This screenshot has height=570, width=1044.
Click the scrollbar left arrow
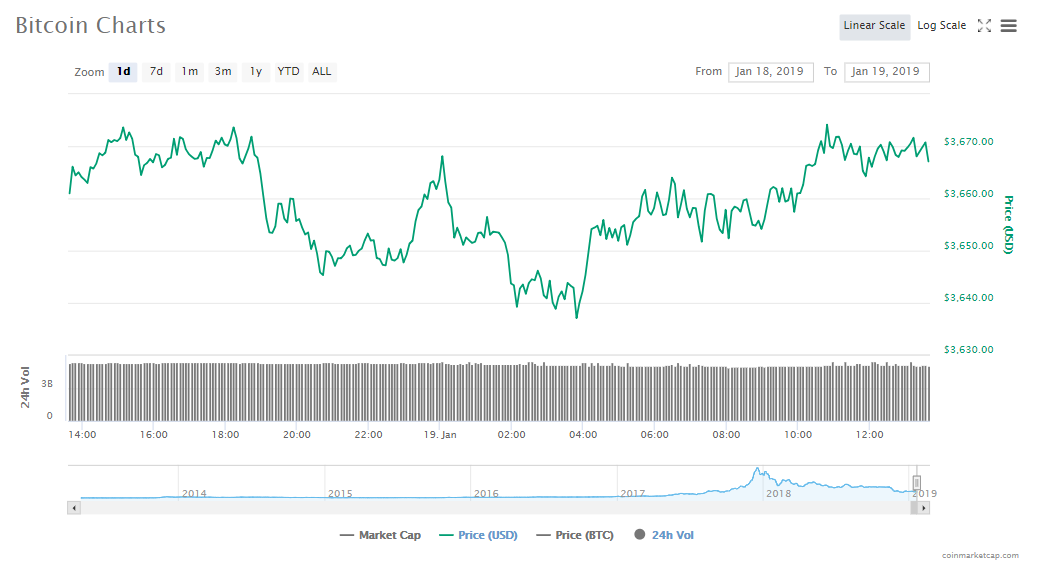click(x=73, y=508)
